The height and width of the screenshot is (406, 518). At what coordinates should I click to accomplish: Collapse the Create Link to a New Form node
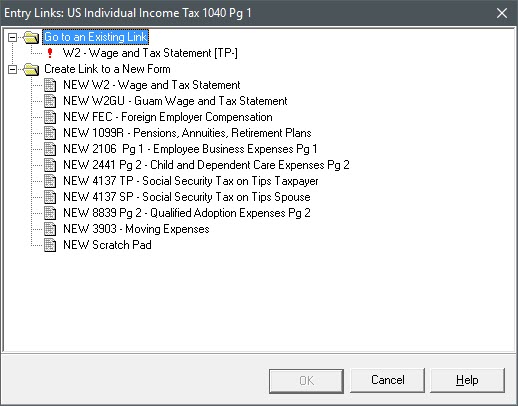click(x=12, y=69)
